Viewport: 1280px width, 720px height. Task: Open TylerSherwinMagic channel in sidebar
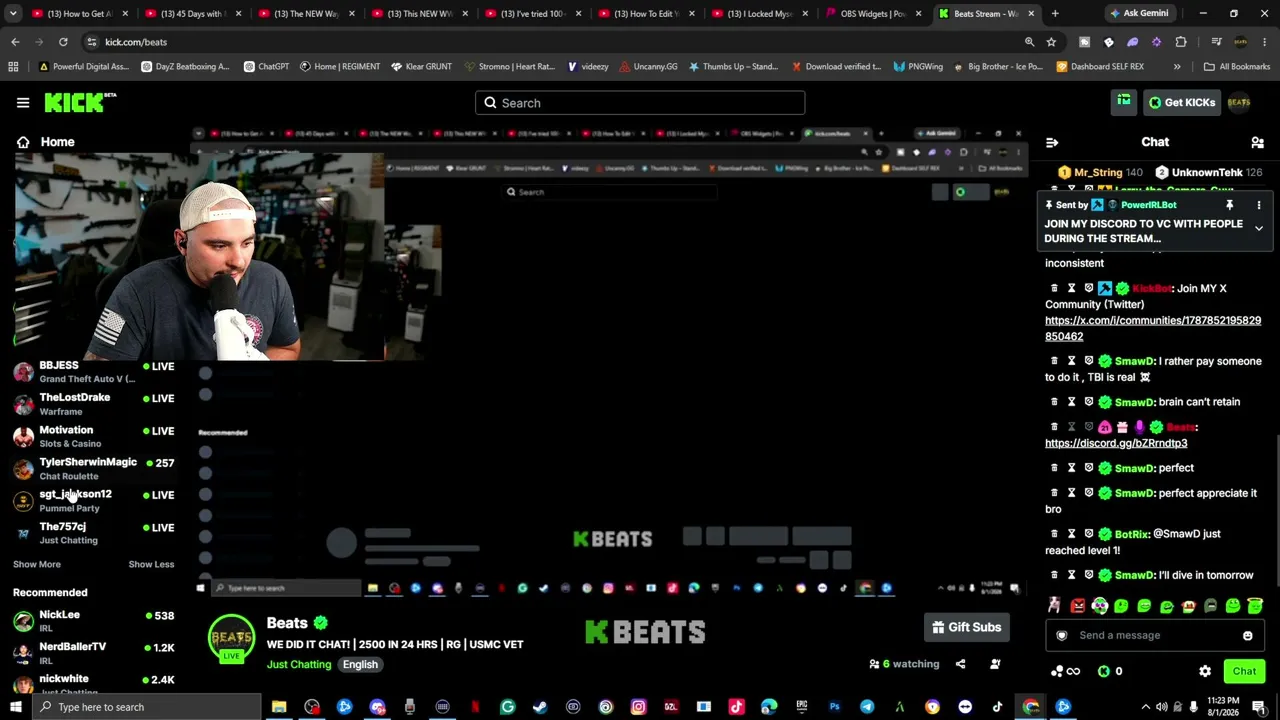[x=93, y=469]
